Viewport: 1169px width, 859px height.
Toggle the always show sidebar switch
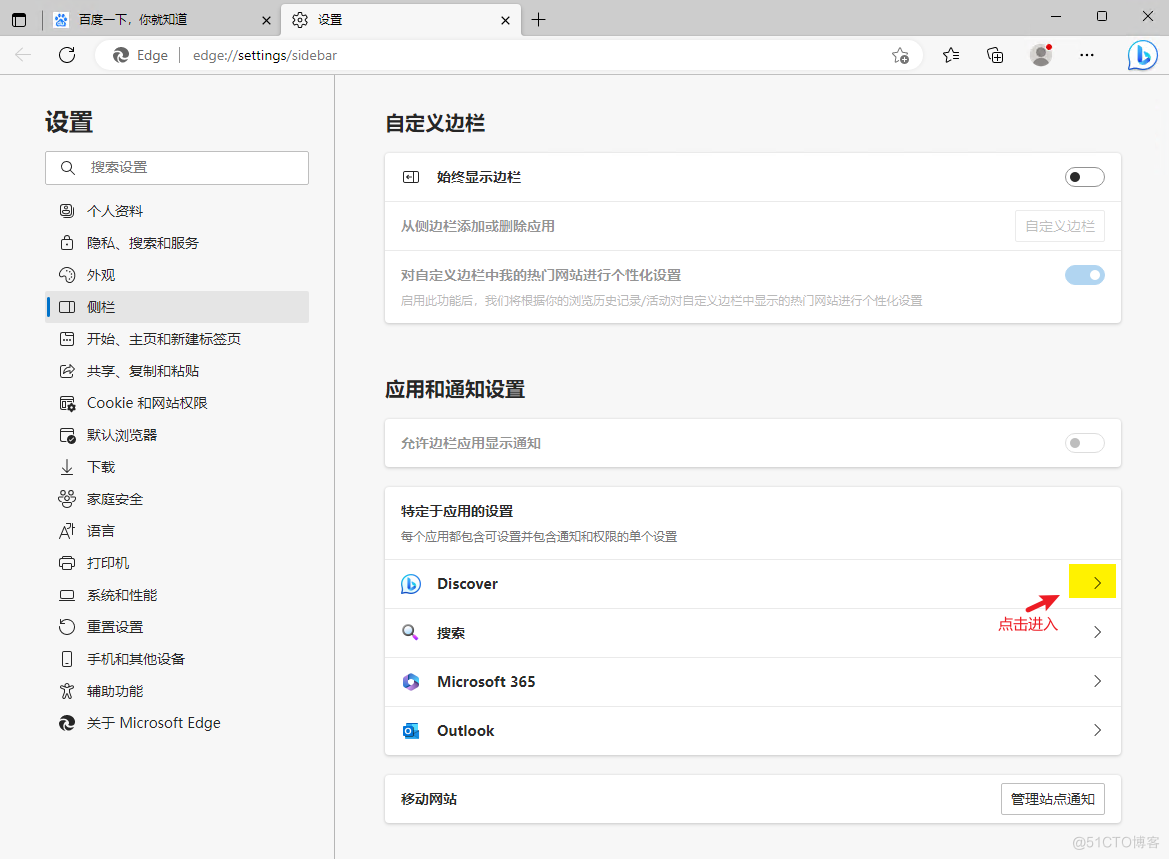[1084, 177]
